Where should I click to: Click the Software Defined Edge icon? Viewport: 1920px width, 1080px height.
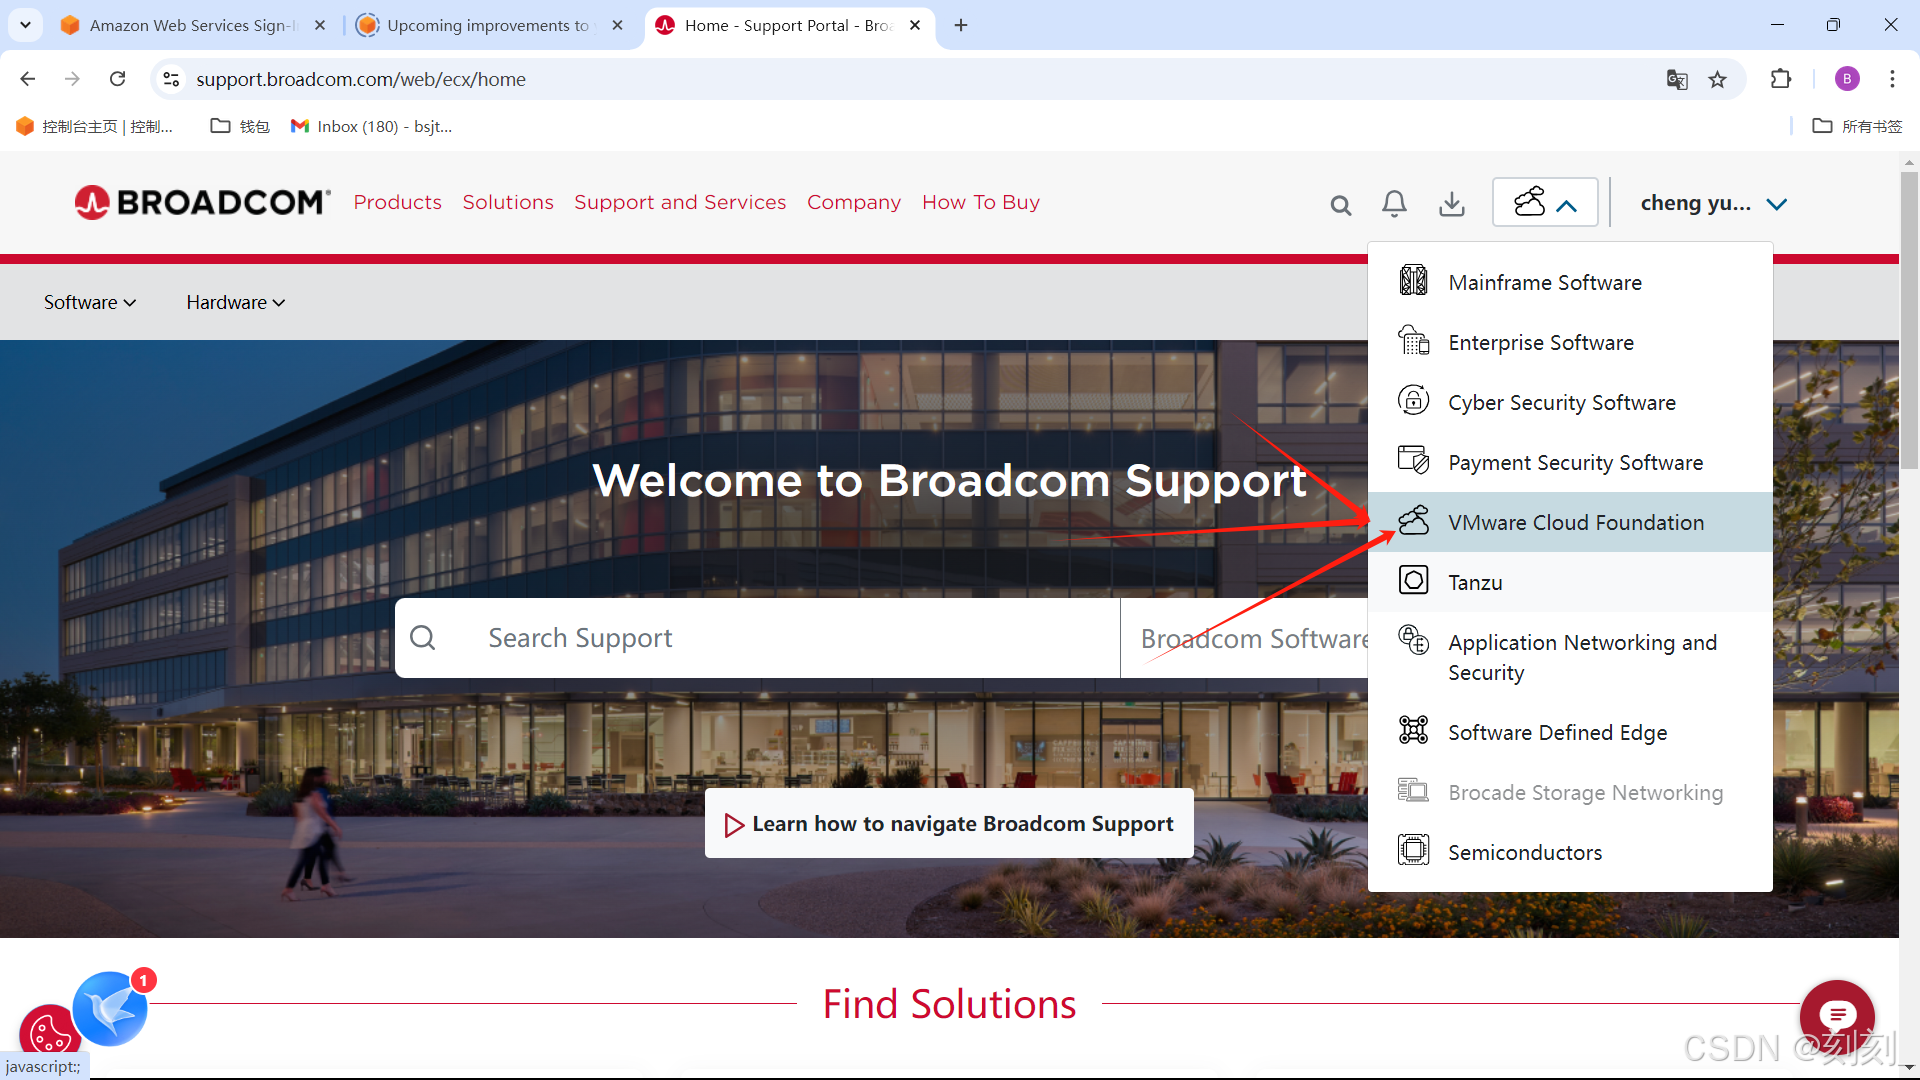pos(1413,730)
